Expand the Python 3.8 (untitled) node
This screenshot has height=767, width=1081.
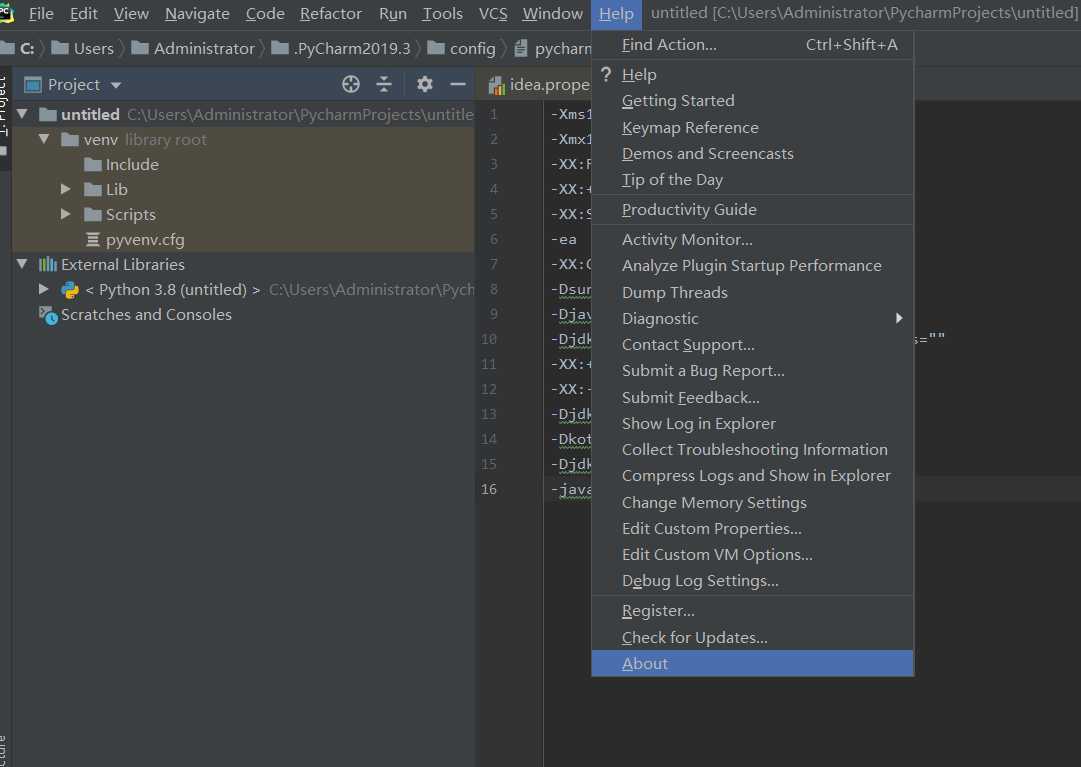[44, 289]
